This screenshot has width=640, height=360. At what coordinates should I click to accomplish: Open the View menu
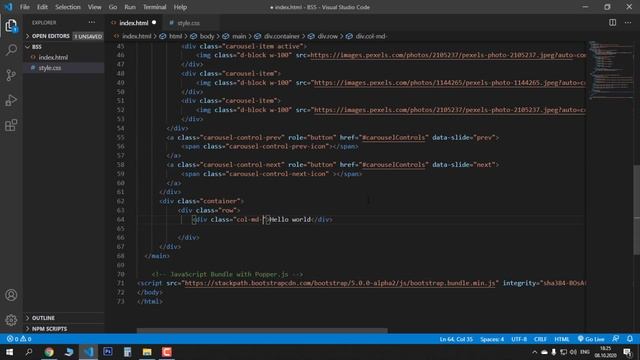coord(94,7)
